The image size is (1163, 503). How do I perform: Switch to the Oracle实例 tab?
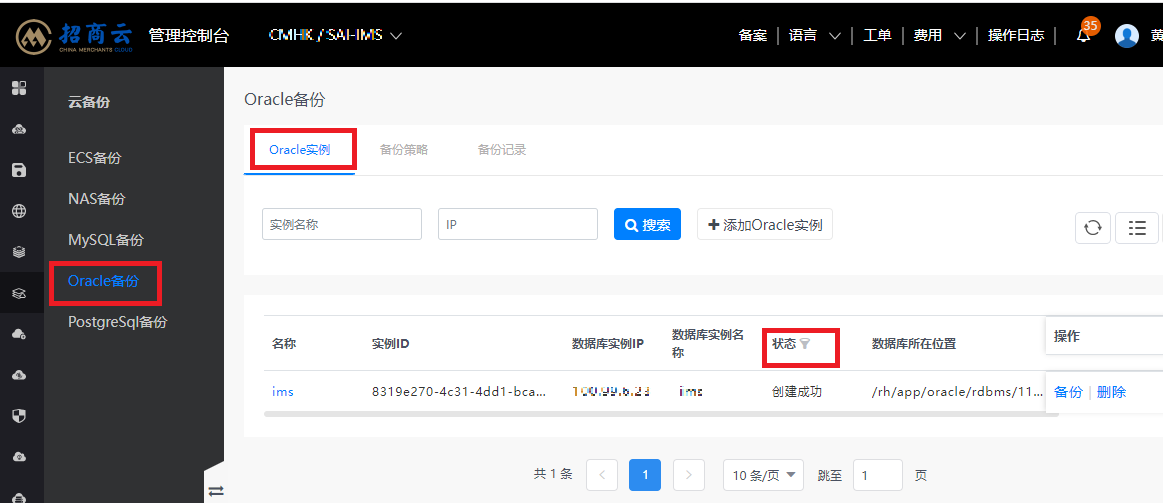click(x=300, y=149)
